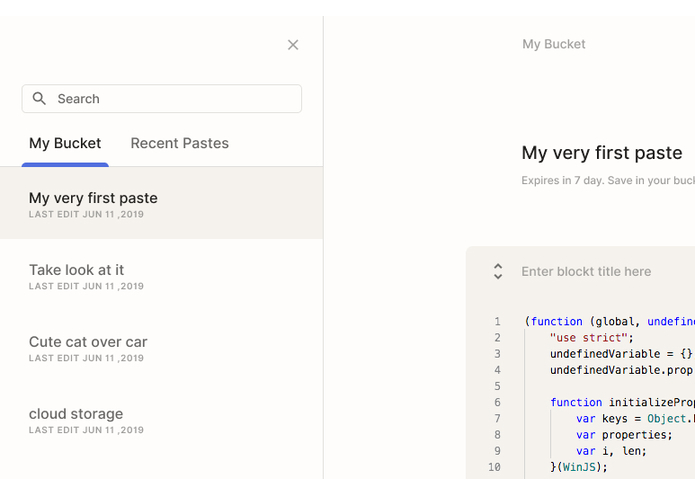Click code line number 10

point(494,467)
